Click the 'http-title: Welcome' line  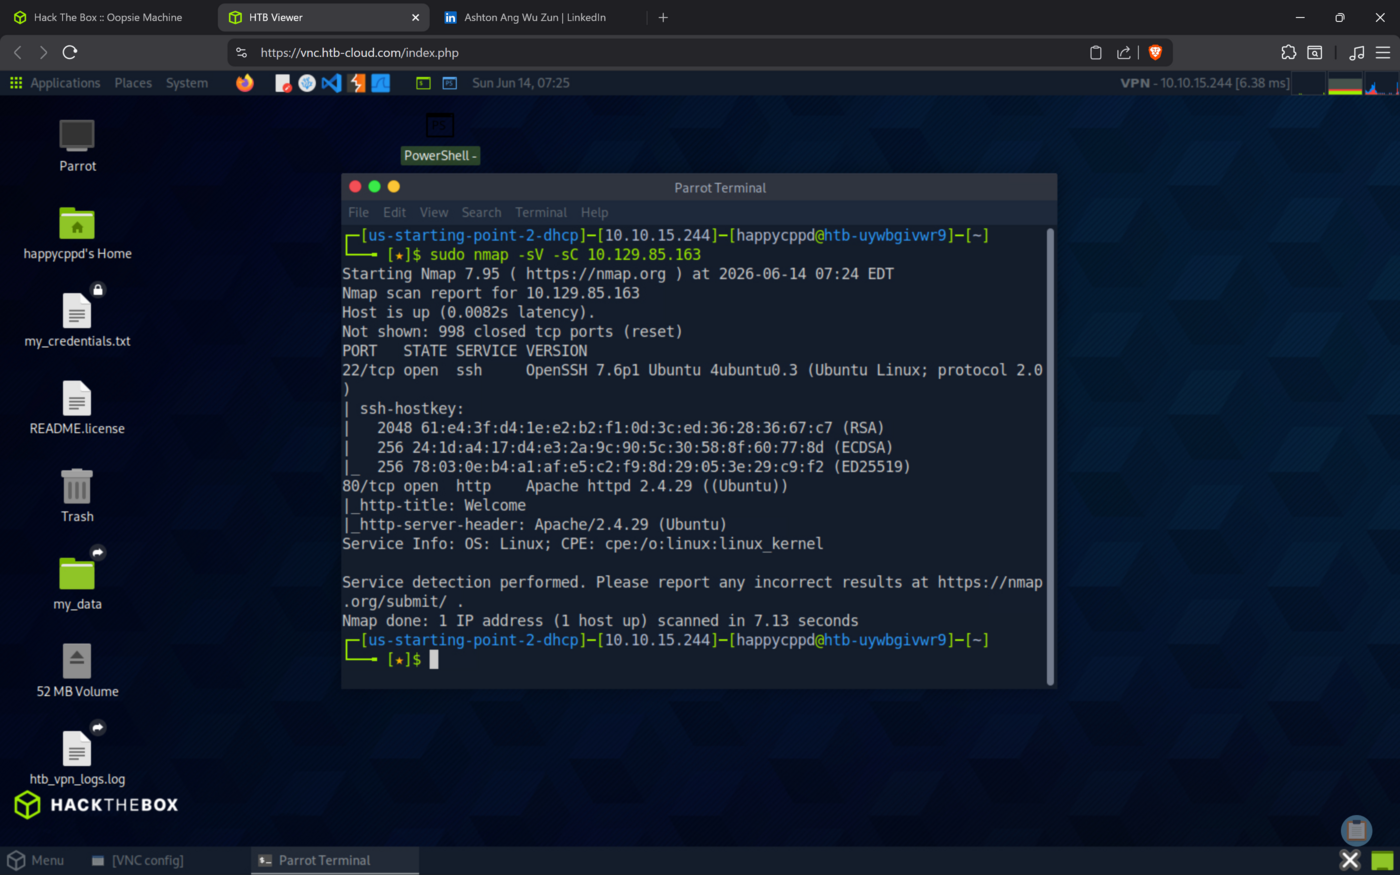coord(434,505)
